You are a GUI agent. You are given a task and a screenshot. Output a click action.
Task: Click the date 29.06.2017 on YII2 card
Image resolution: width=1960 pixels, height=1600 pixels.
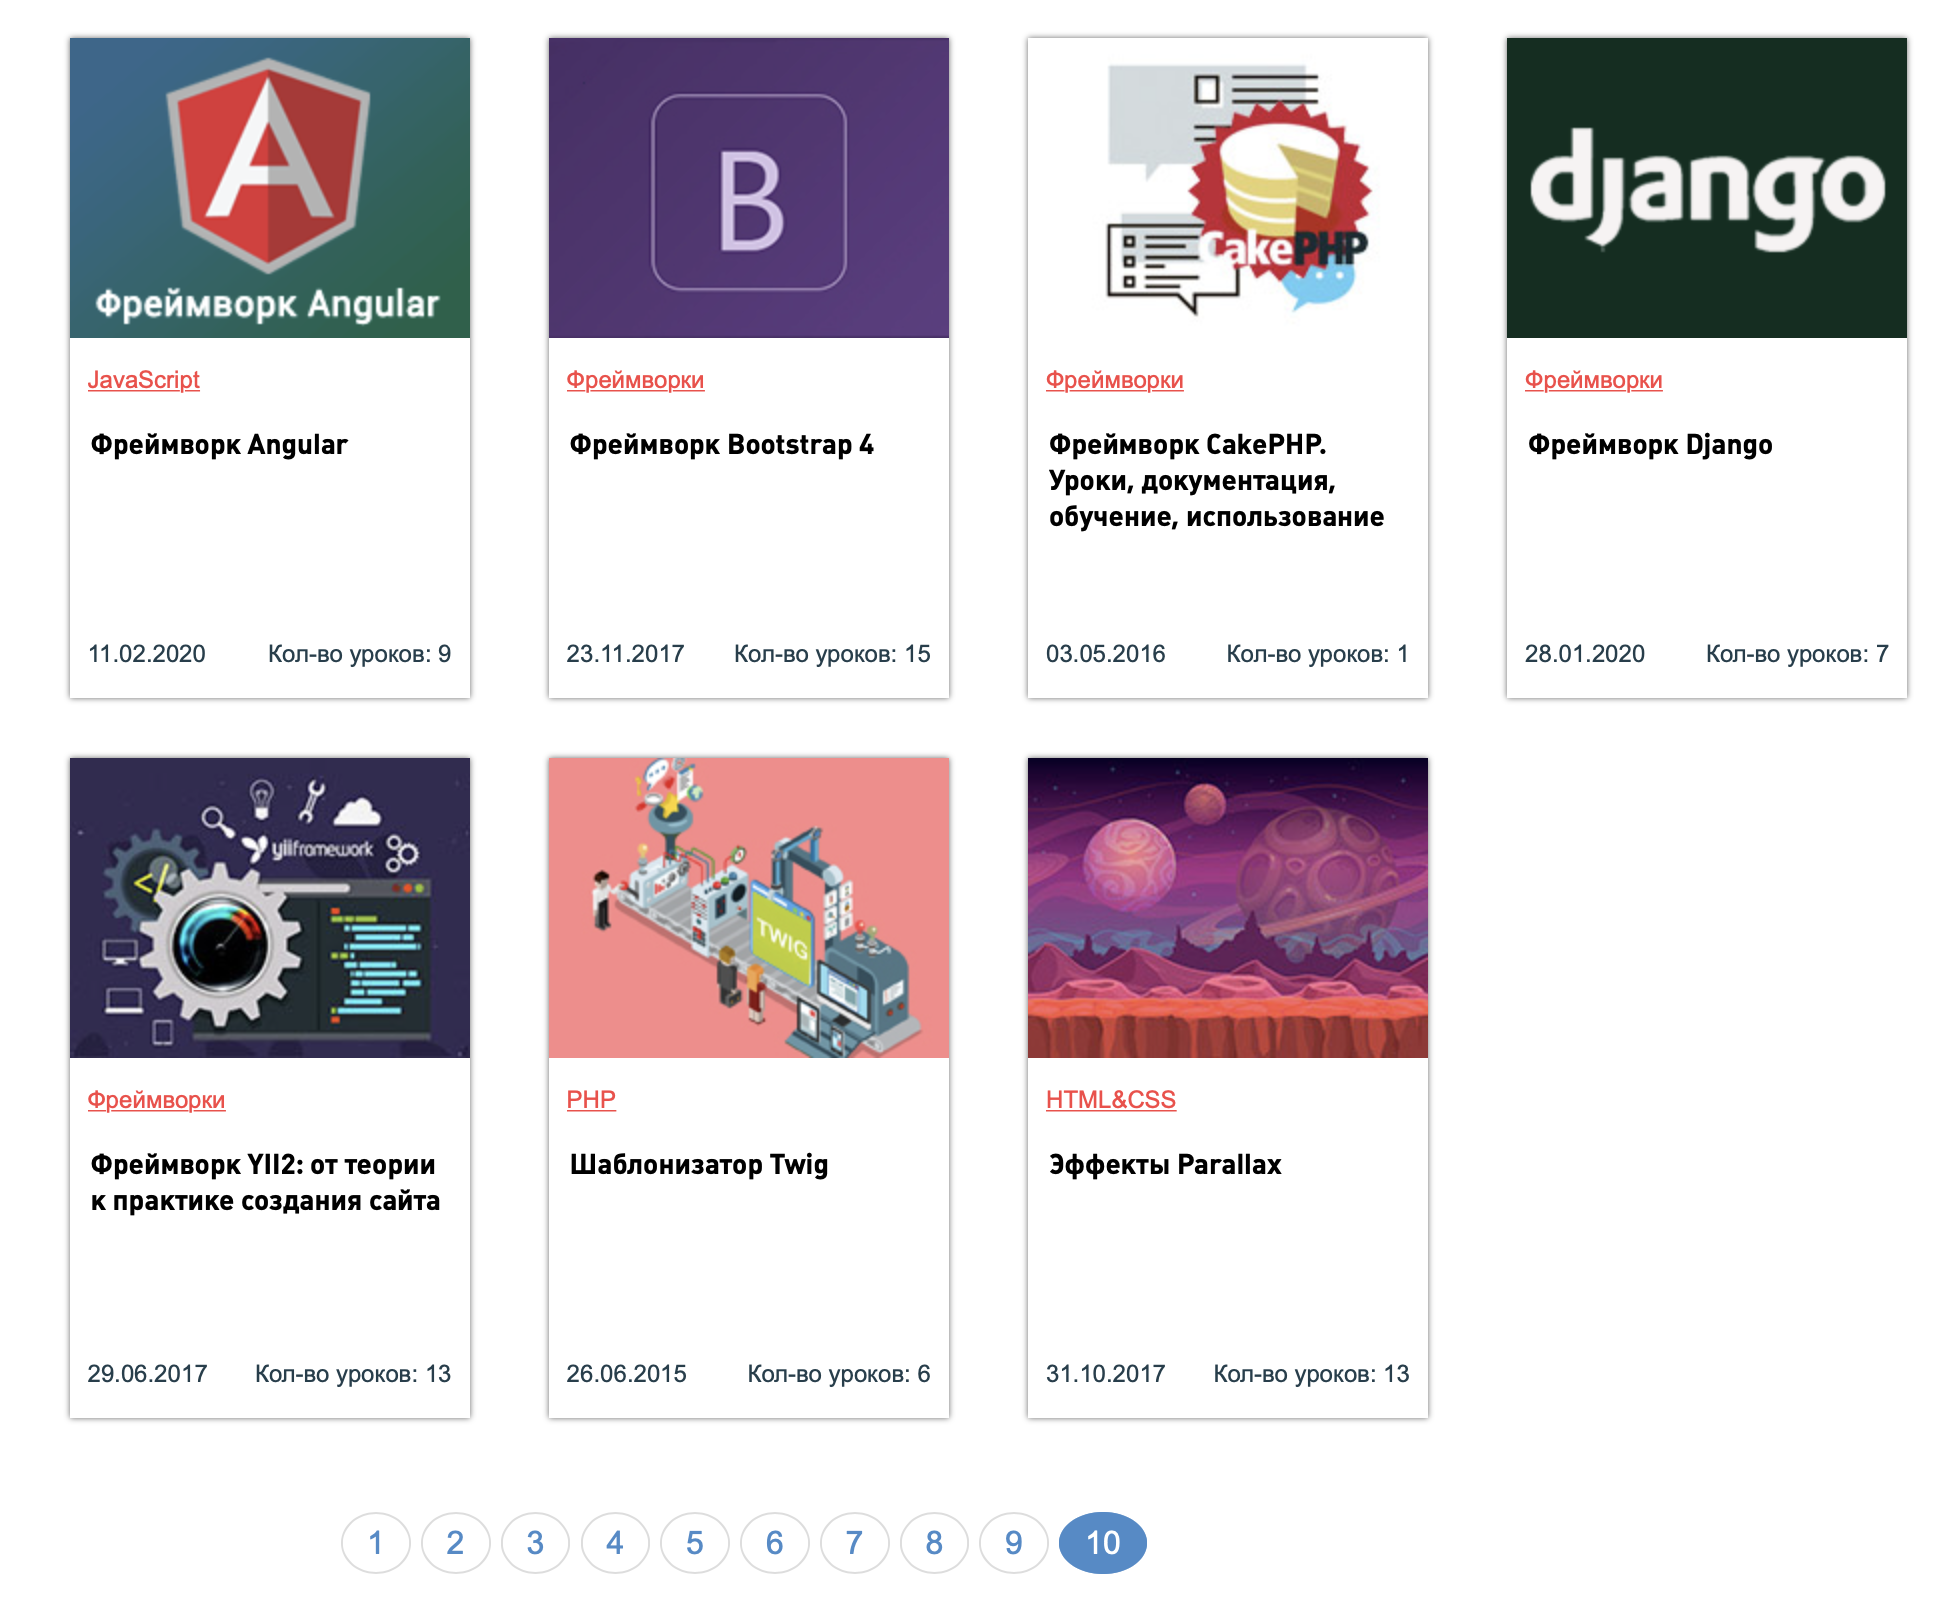pyautogui.click(x=147, y=1374)
